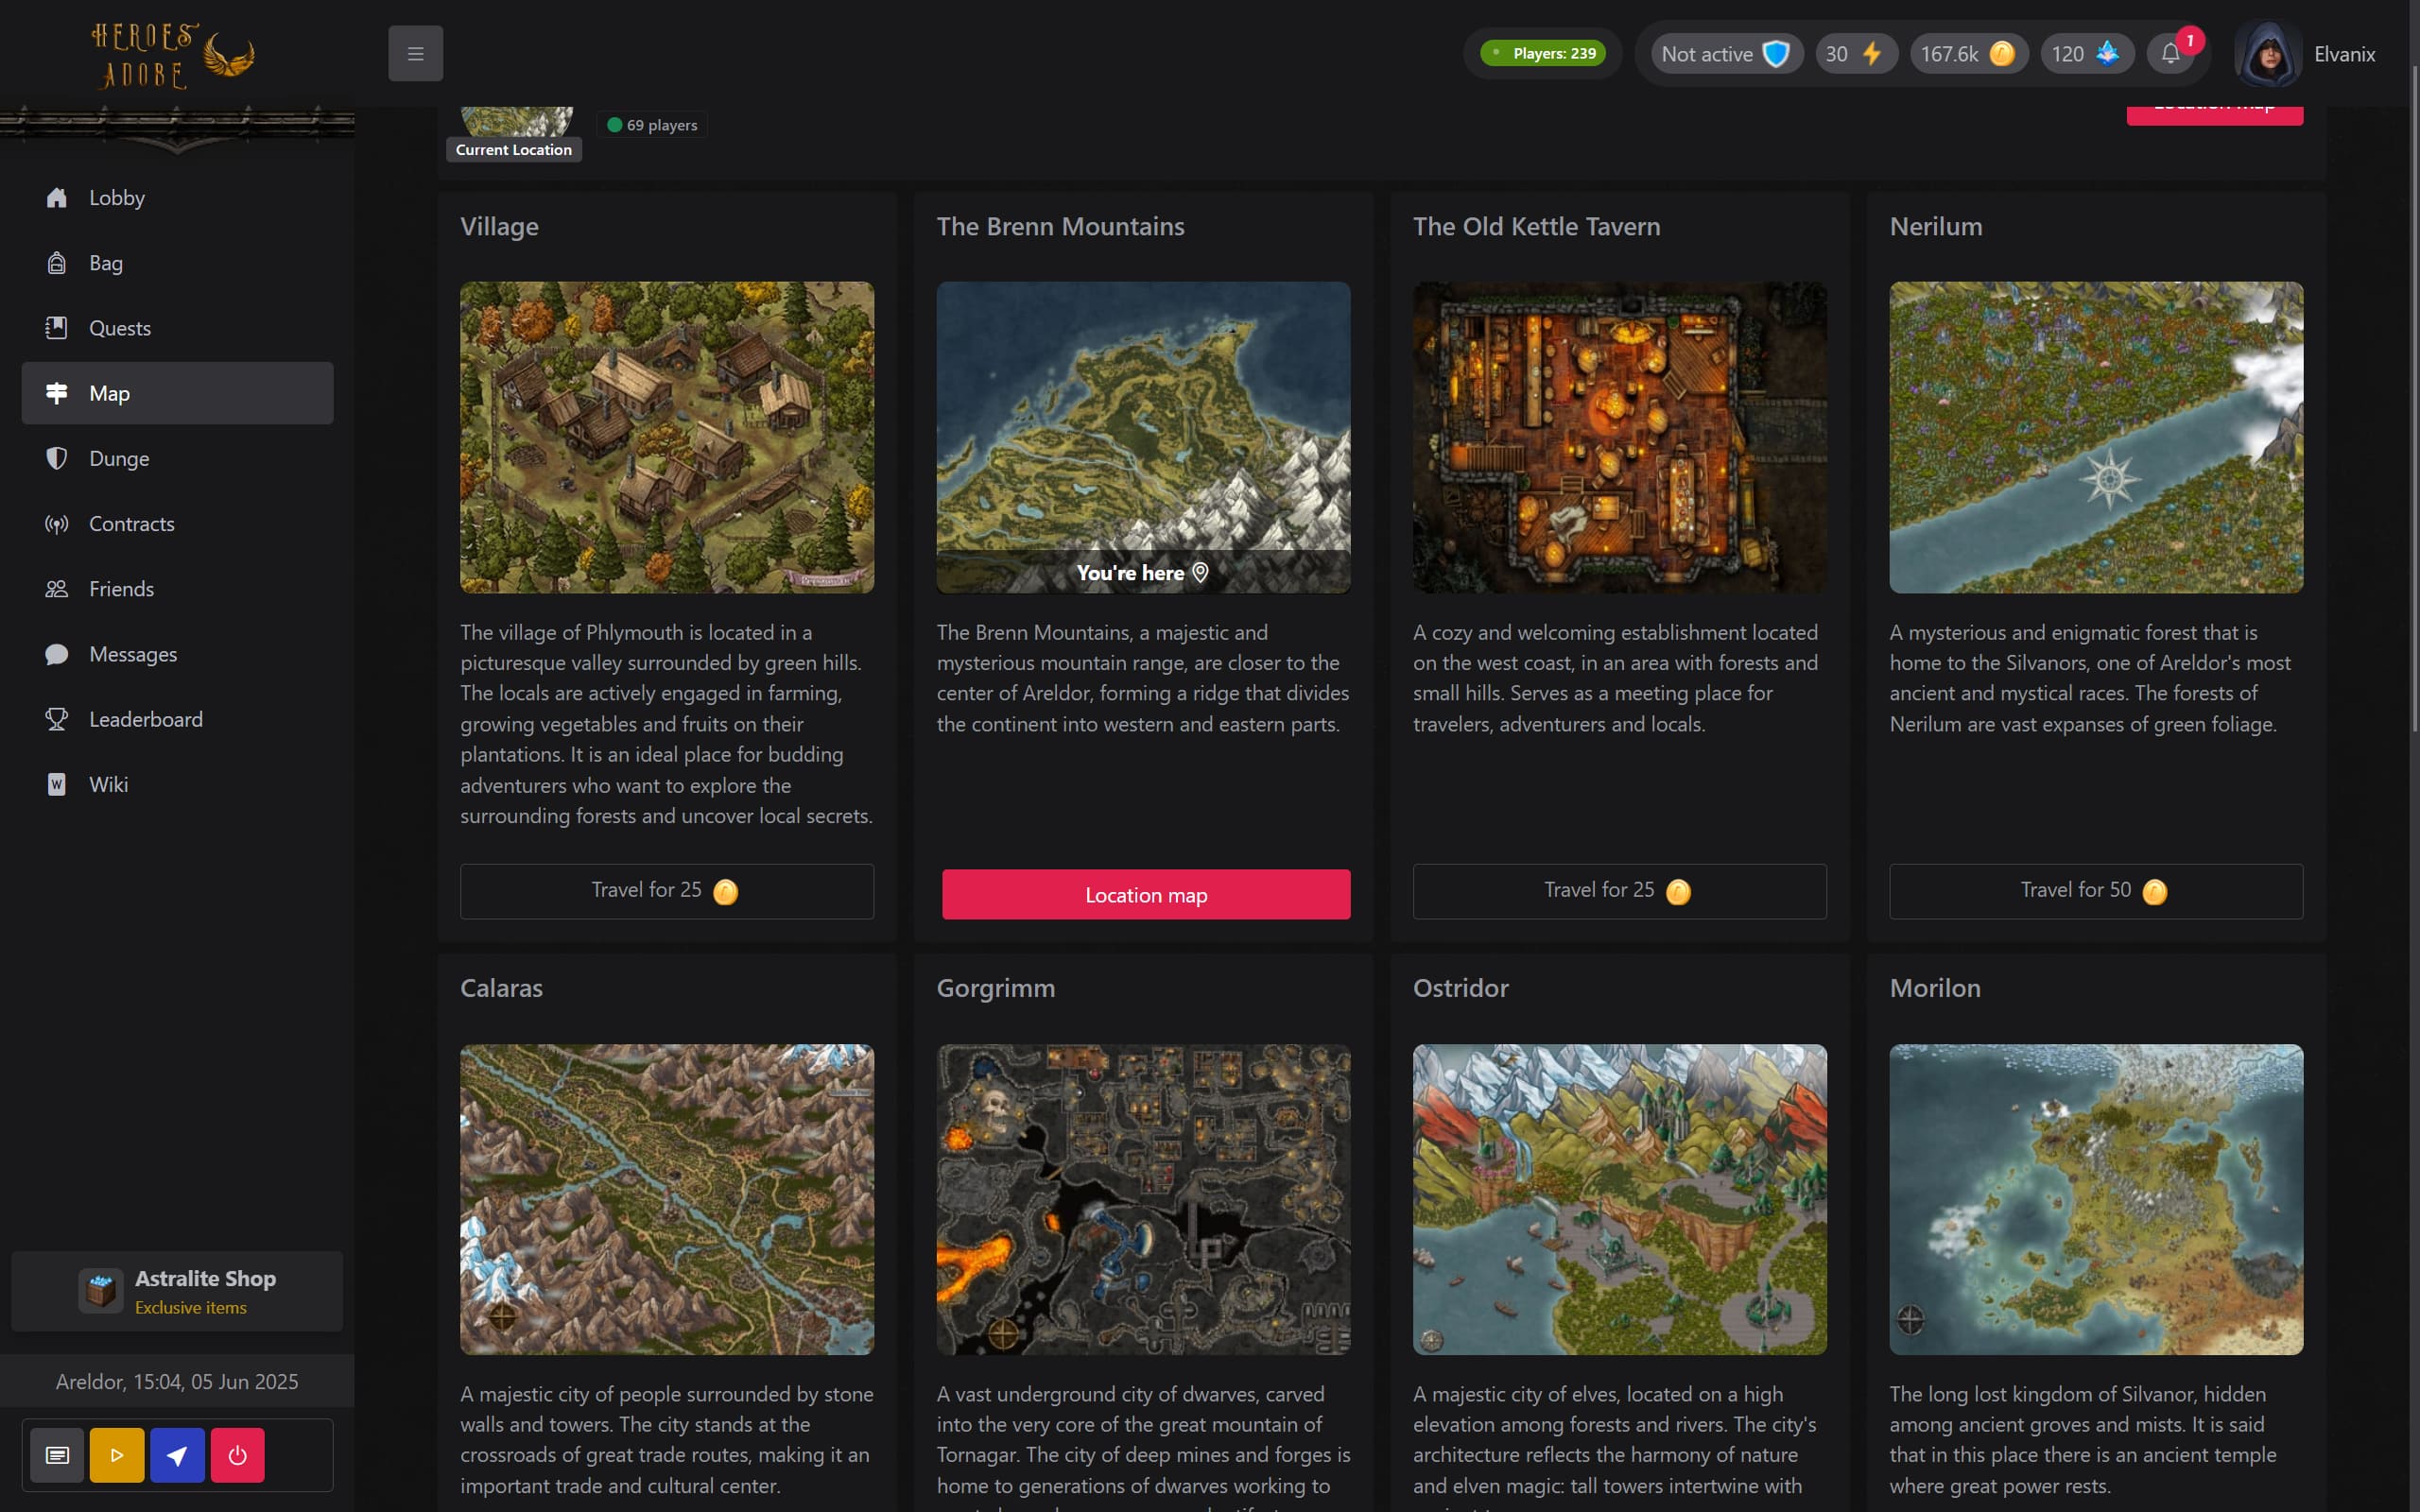Click the Players: 239 online badge

1543,53
